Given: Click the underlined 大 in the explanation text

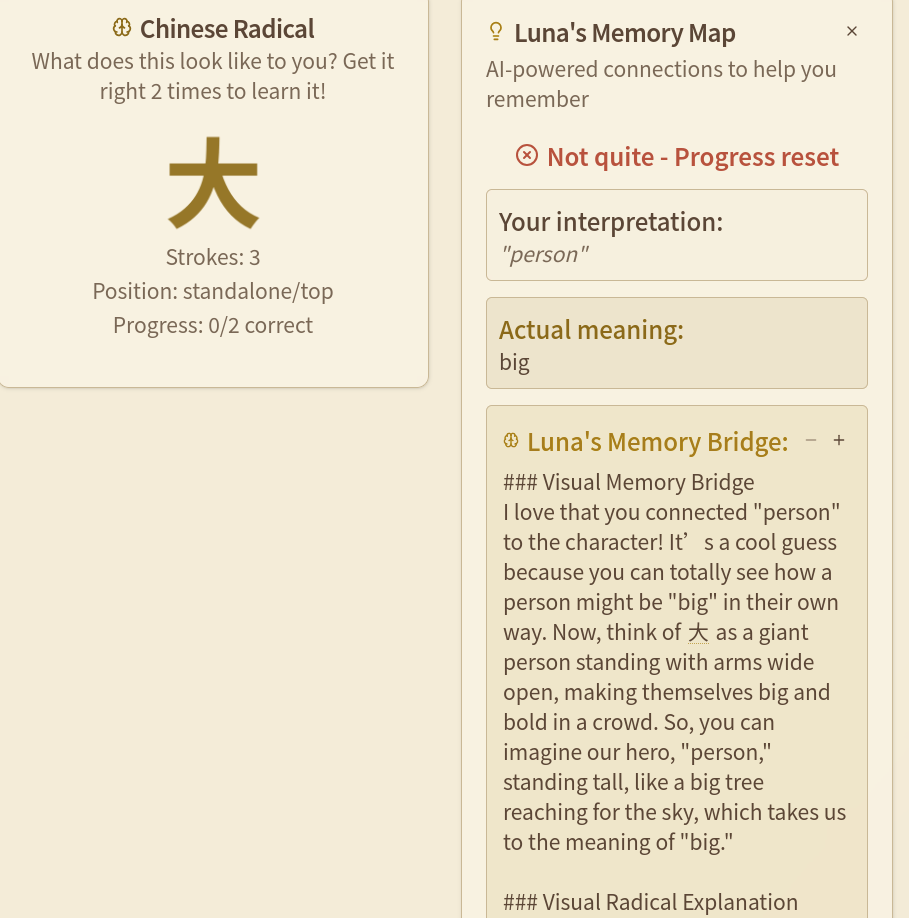Looking at the screenshot, I should pos(699,632).
